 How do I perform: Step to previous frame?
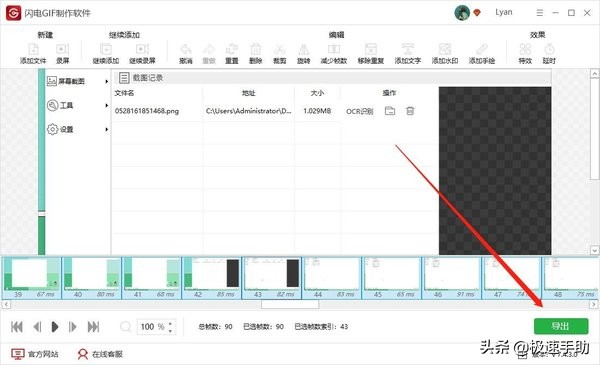coord(37,327)
